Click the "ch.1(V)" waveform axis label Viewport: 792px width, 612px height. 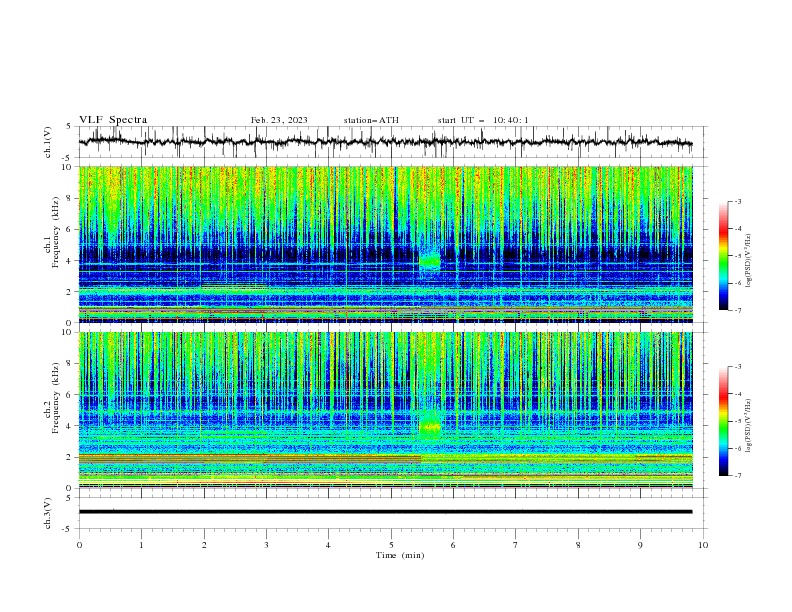[48, 142]
